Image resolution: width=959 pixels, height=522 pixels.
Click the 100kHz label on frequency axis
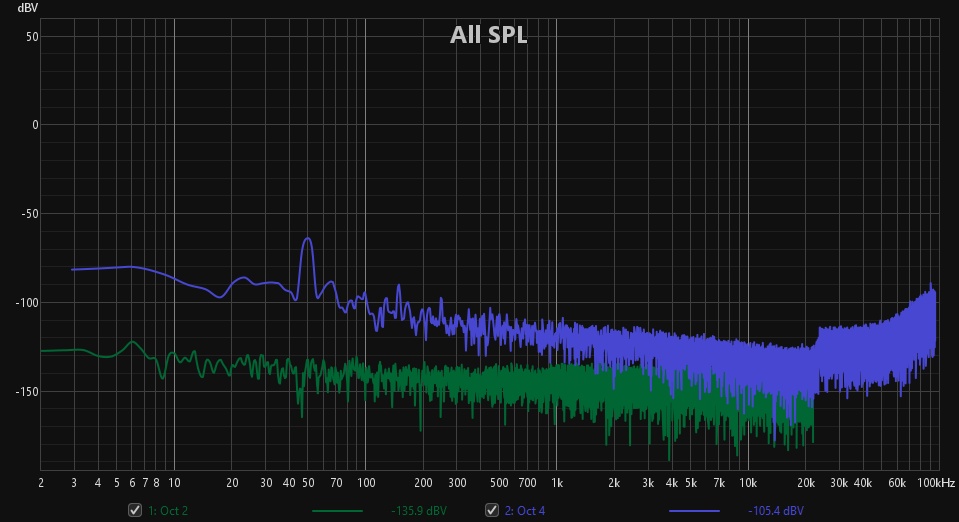click(x=936, y=483)
